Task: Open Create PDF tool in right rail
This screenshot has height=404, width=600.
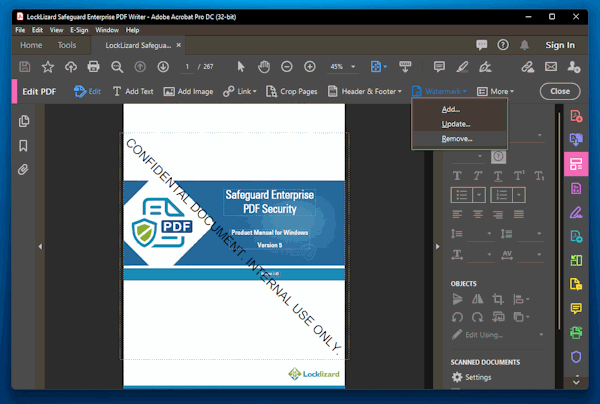Action: (x=576, y=116)
